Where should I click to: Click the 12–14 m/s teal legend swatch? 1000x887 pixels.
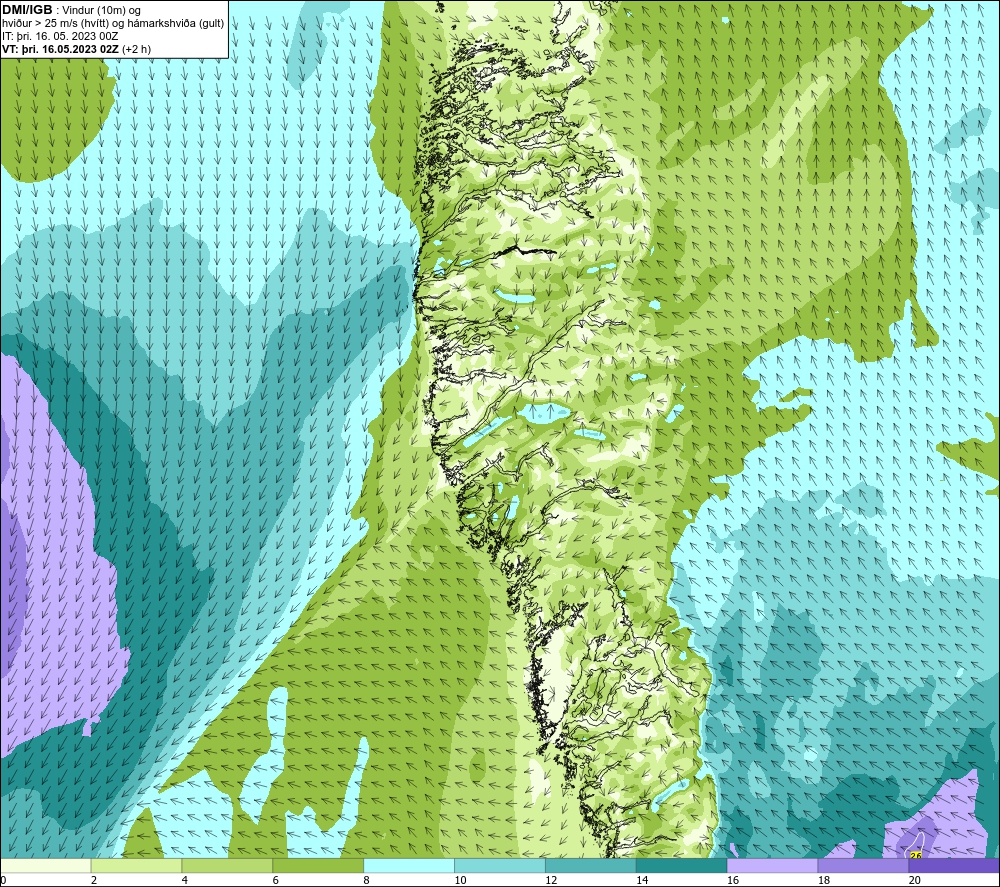point(591,865)
